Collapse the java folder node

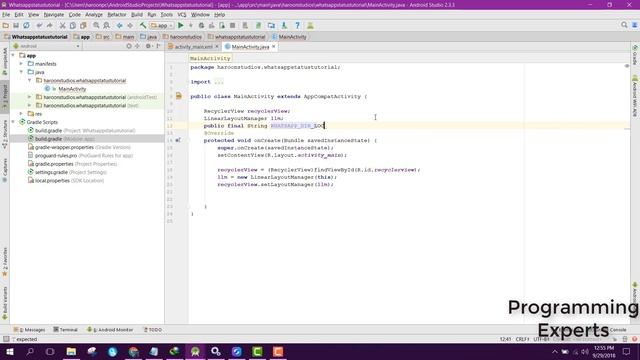click(x=21, y=72)
